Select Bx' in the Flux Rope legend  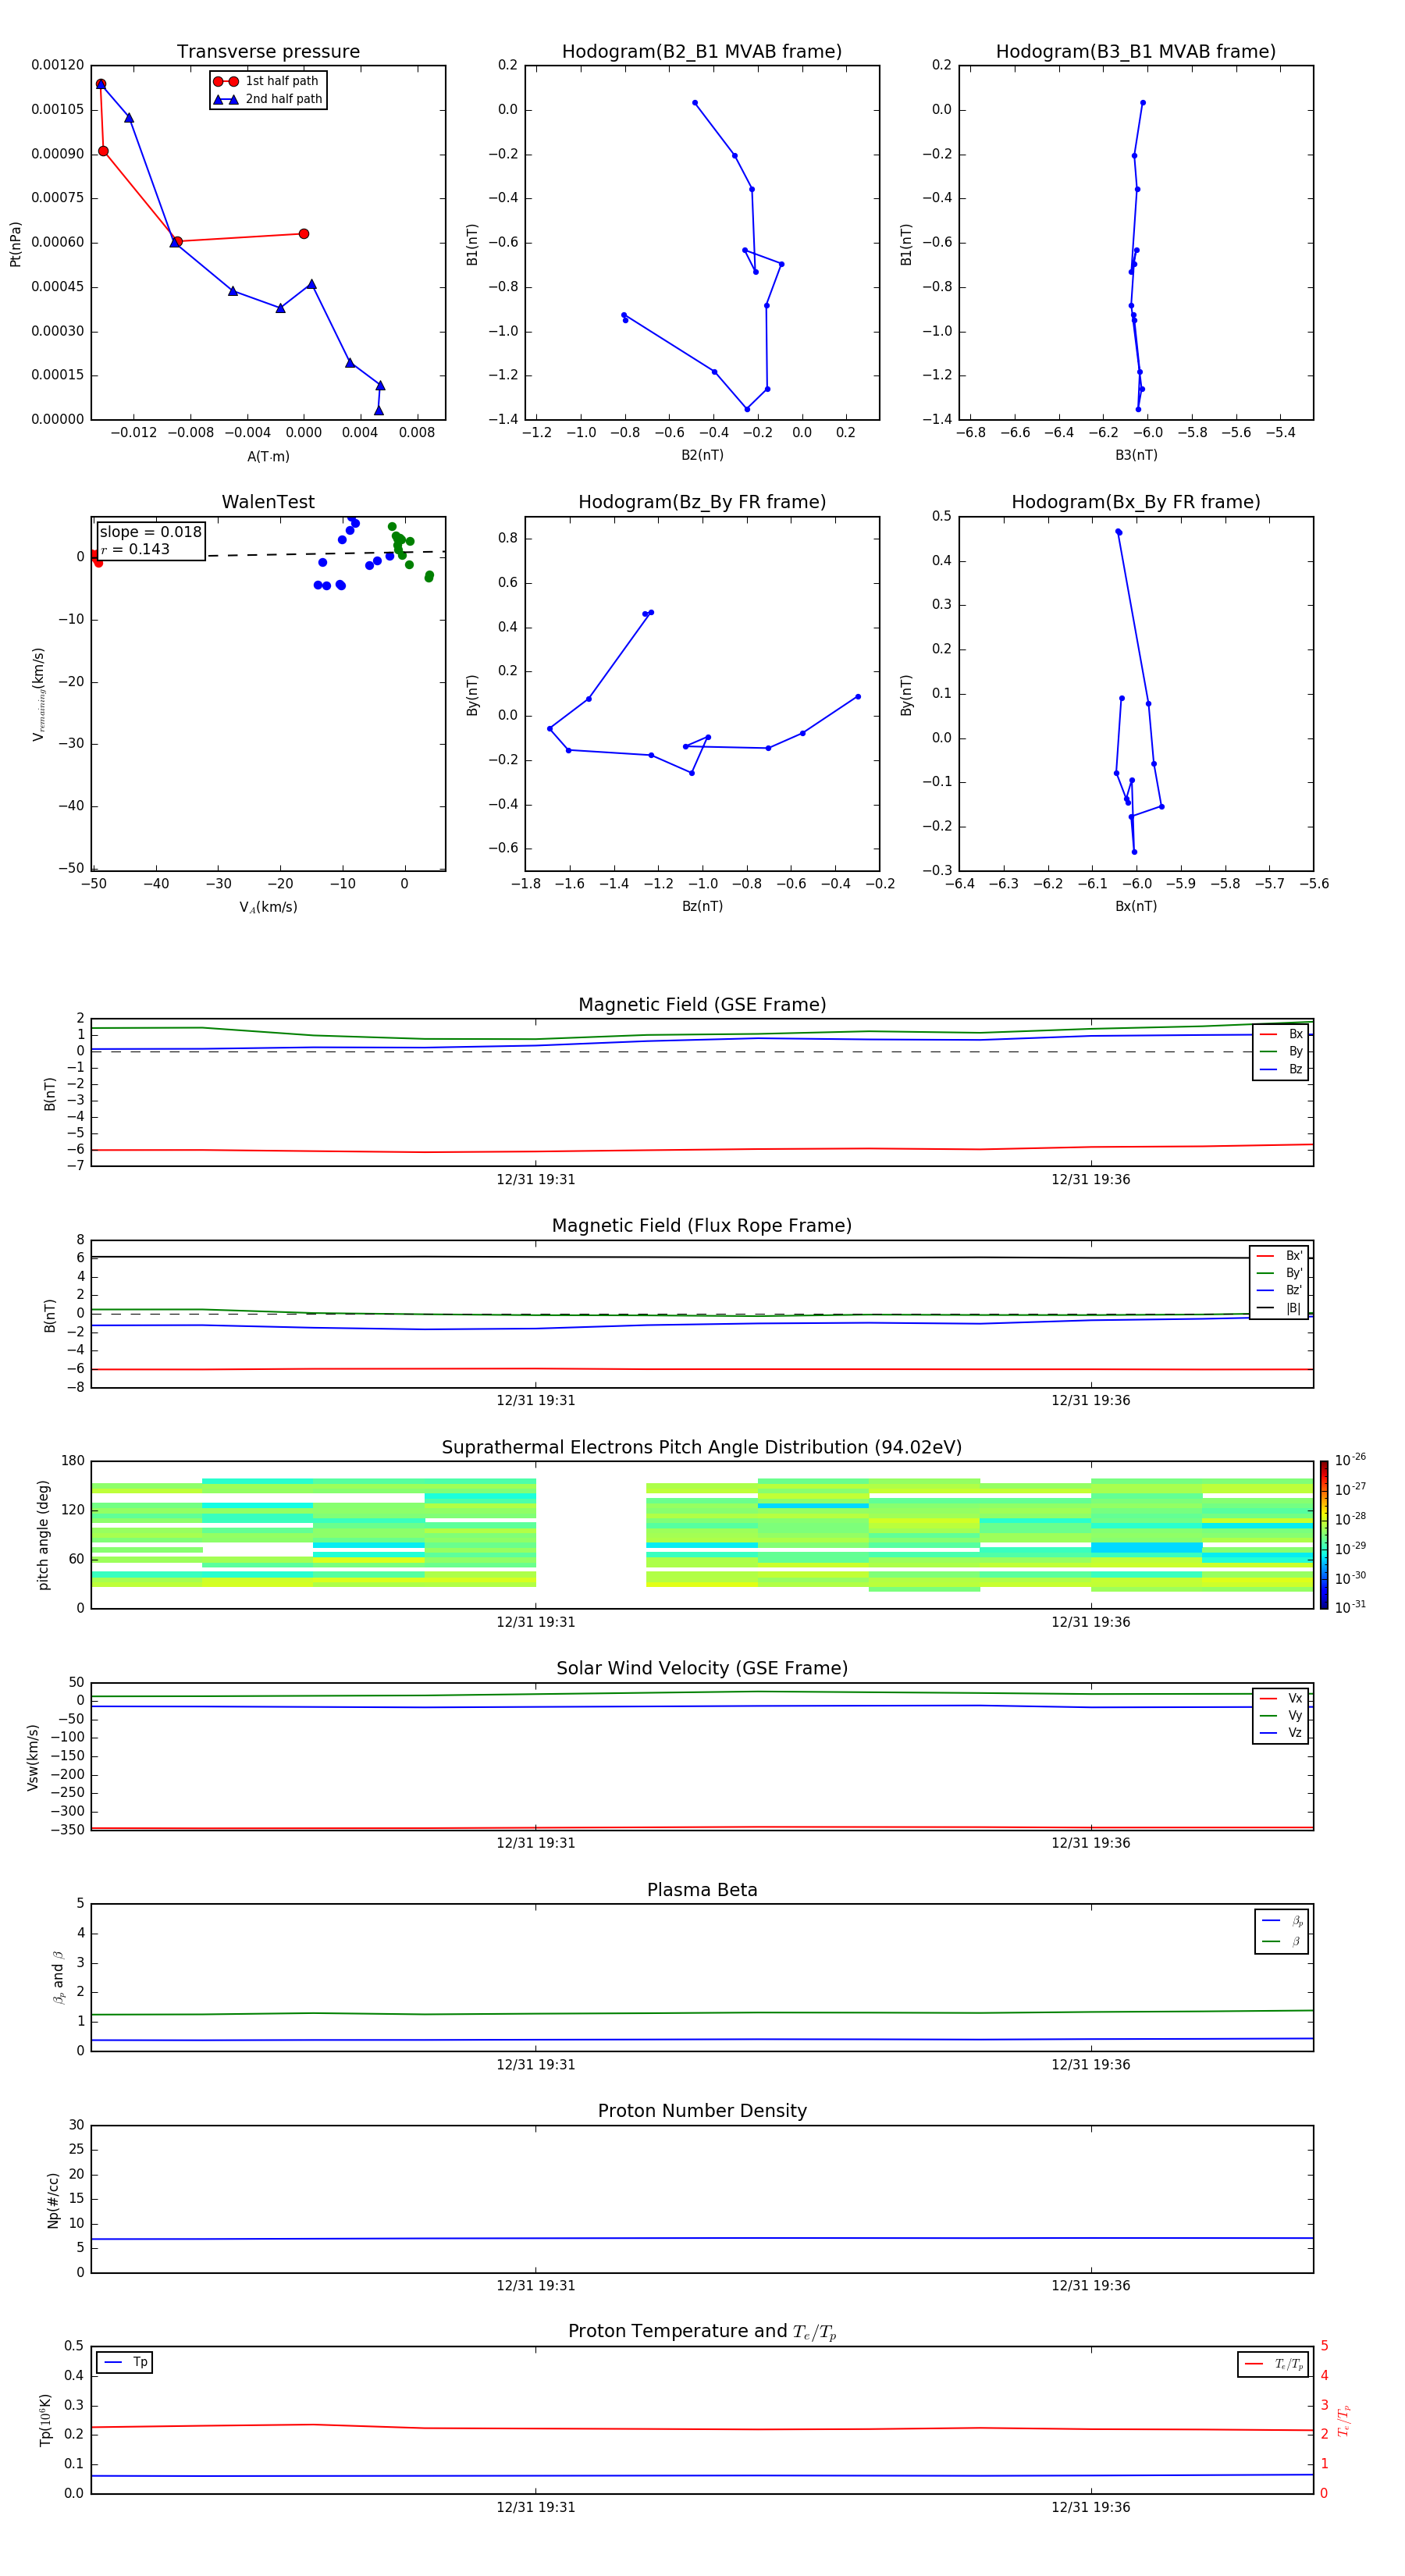point(1279,1256)
